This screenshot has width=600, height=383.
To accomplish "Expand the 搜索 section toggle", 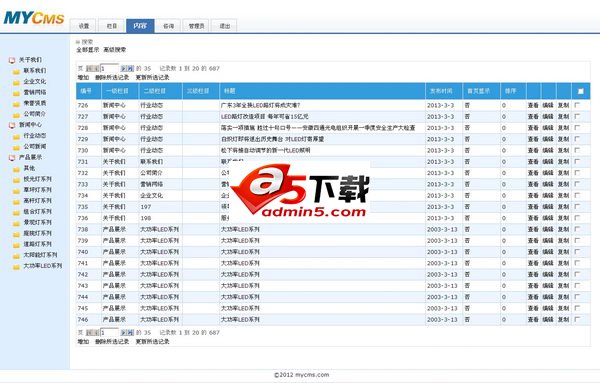I will (78, 42).
